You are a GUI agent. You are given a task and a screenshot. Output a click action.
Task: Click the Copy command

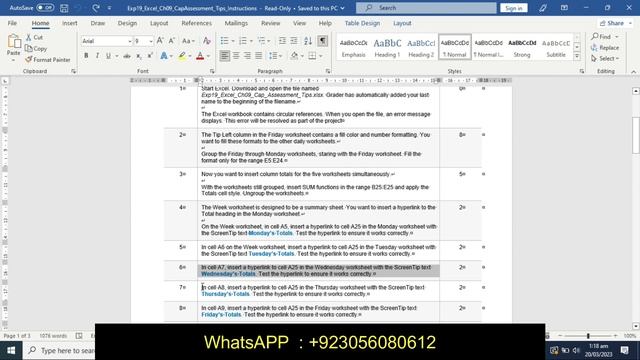pos(36,48)
